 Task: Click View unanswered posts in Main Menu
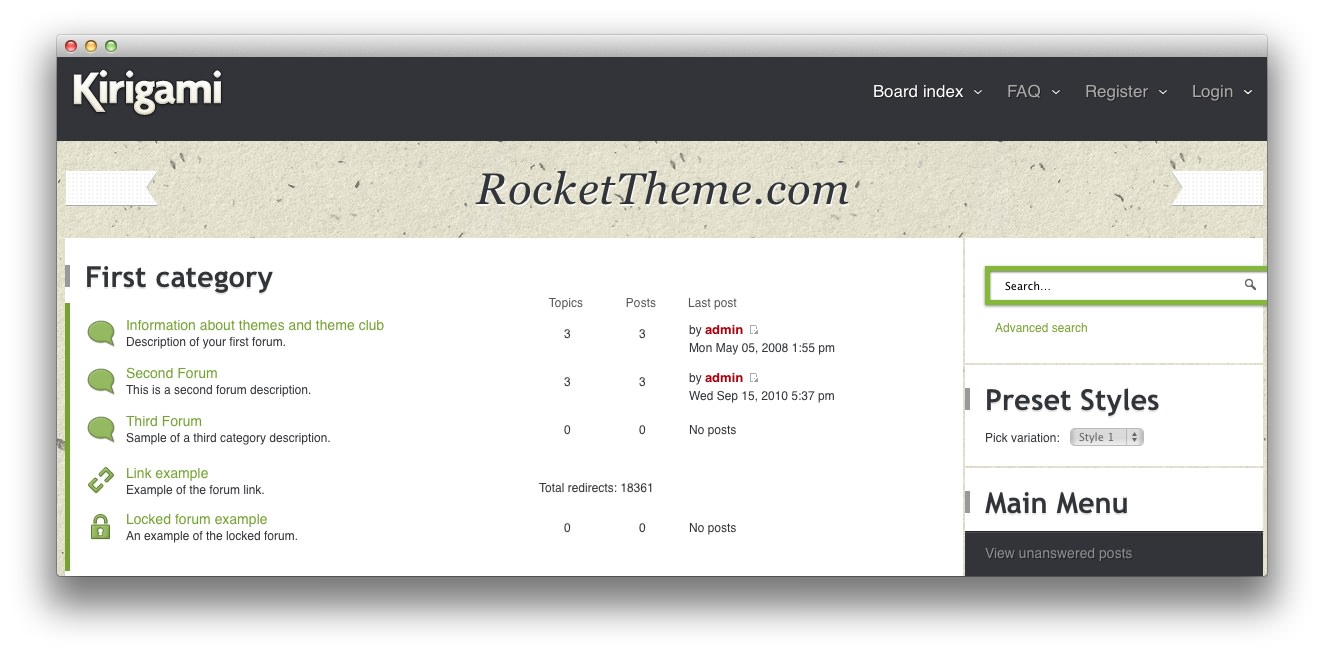click(x=1058, y=553)
